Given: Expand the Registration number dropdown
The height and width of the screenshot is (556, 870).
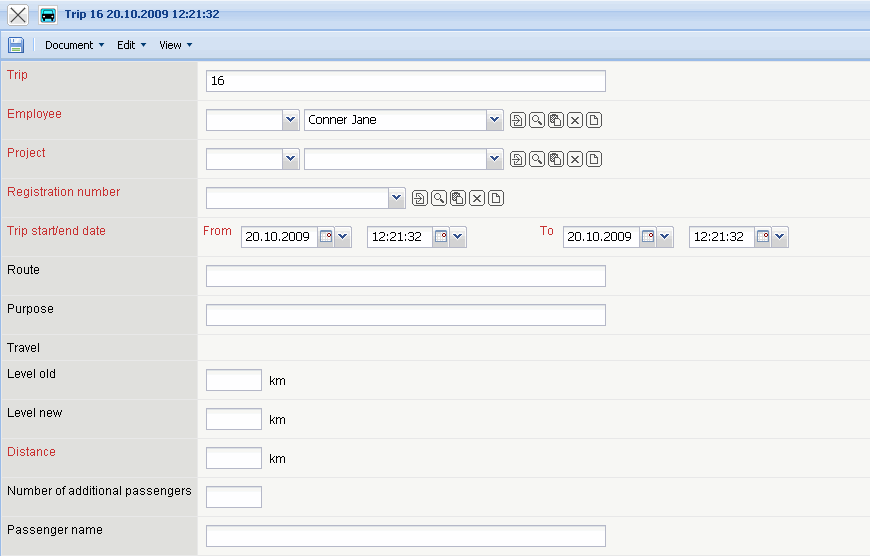Looking at the screenshot, I should (396, 198).
